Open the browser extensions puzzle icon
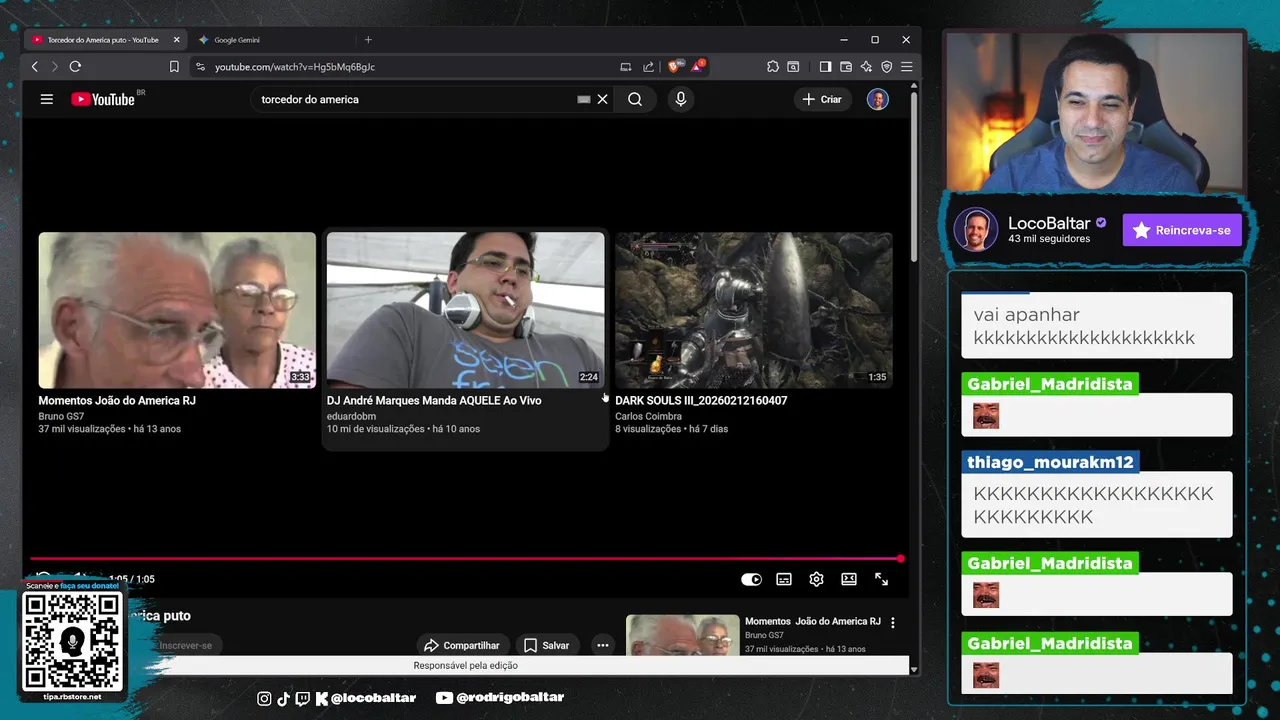1280x720 pixels. pos(773,67)
